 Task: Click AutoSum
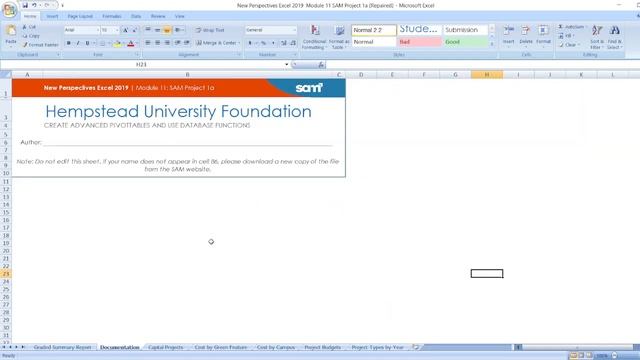coord(572,27)
